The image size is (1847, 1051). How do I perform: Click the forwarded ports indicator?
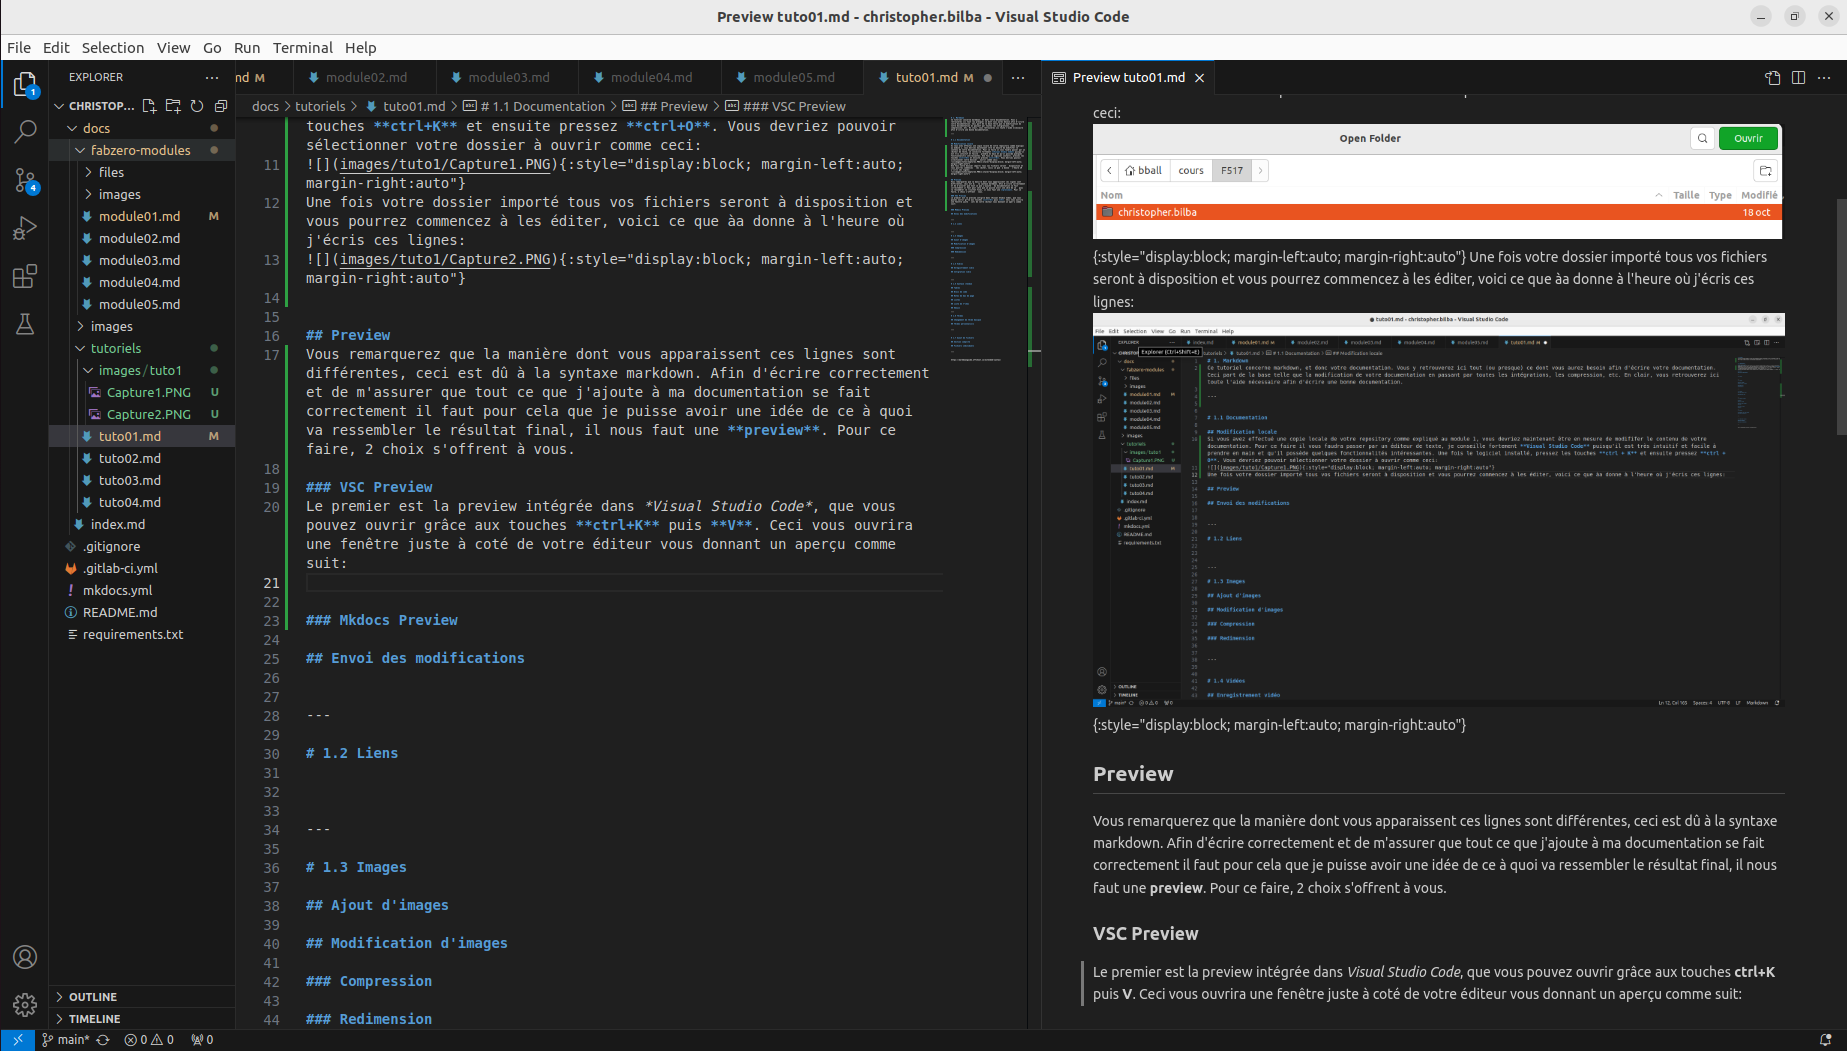click(202, 1040)
